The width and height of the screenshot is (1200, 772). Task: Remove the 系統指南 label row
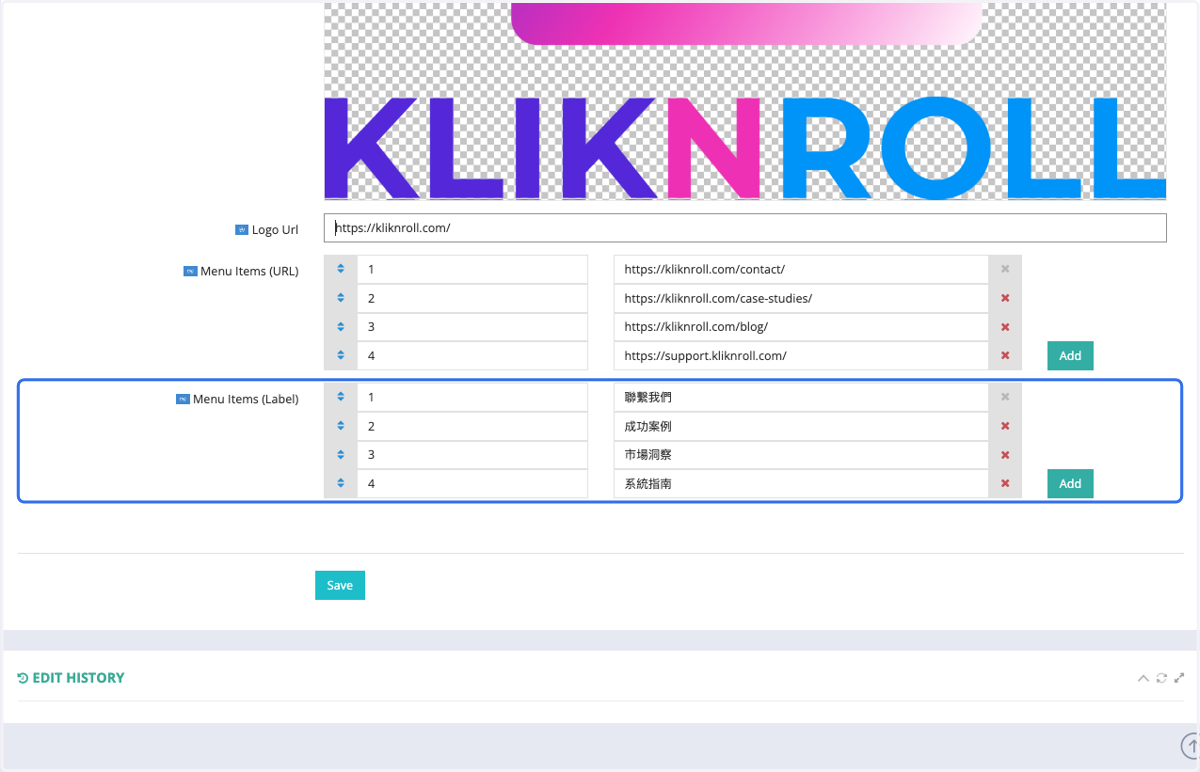tap(1005, 483)
